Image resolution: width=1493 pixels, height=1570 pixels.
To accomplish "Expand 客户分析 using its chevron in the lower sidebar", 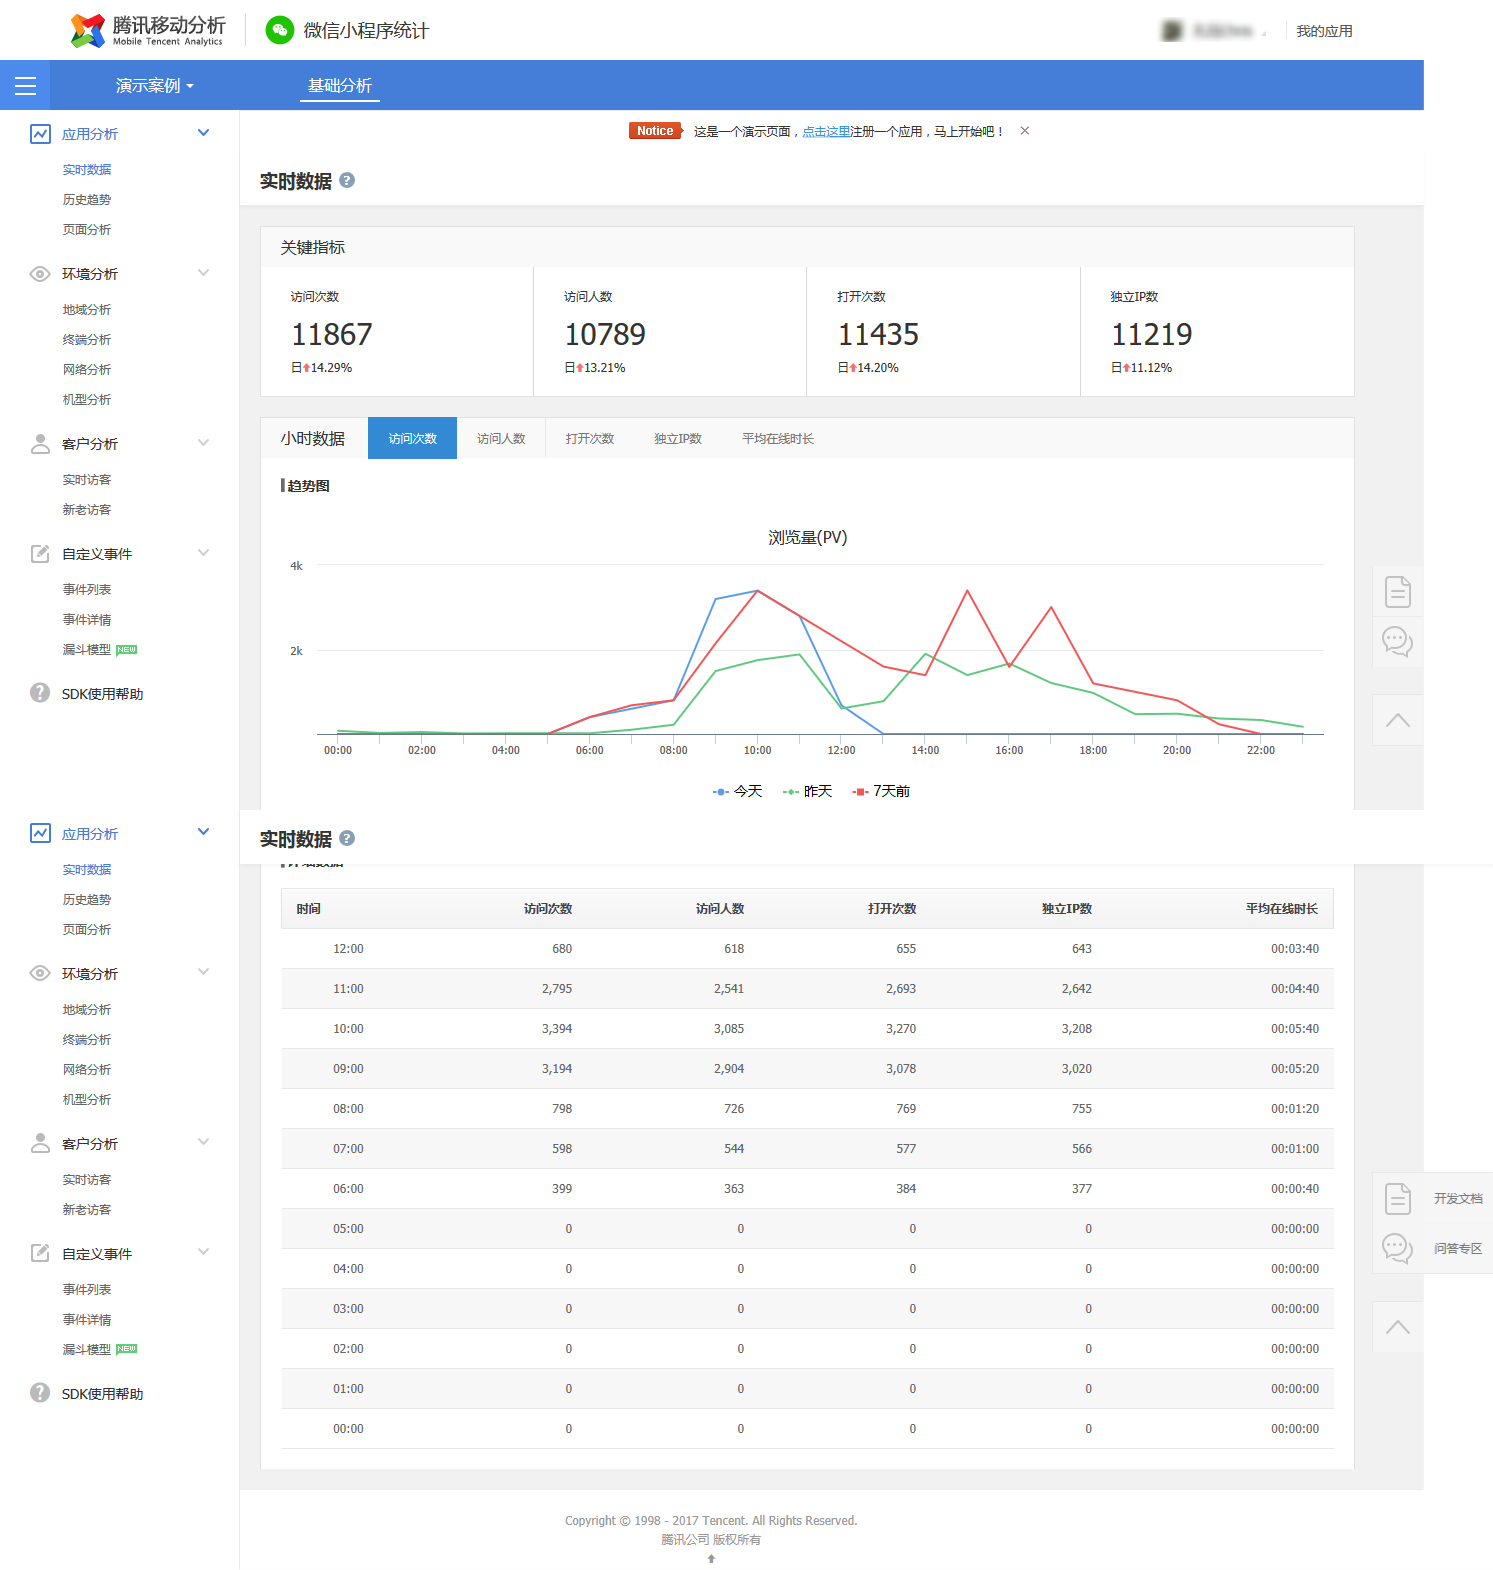I will 204,1141.
